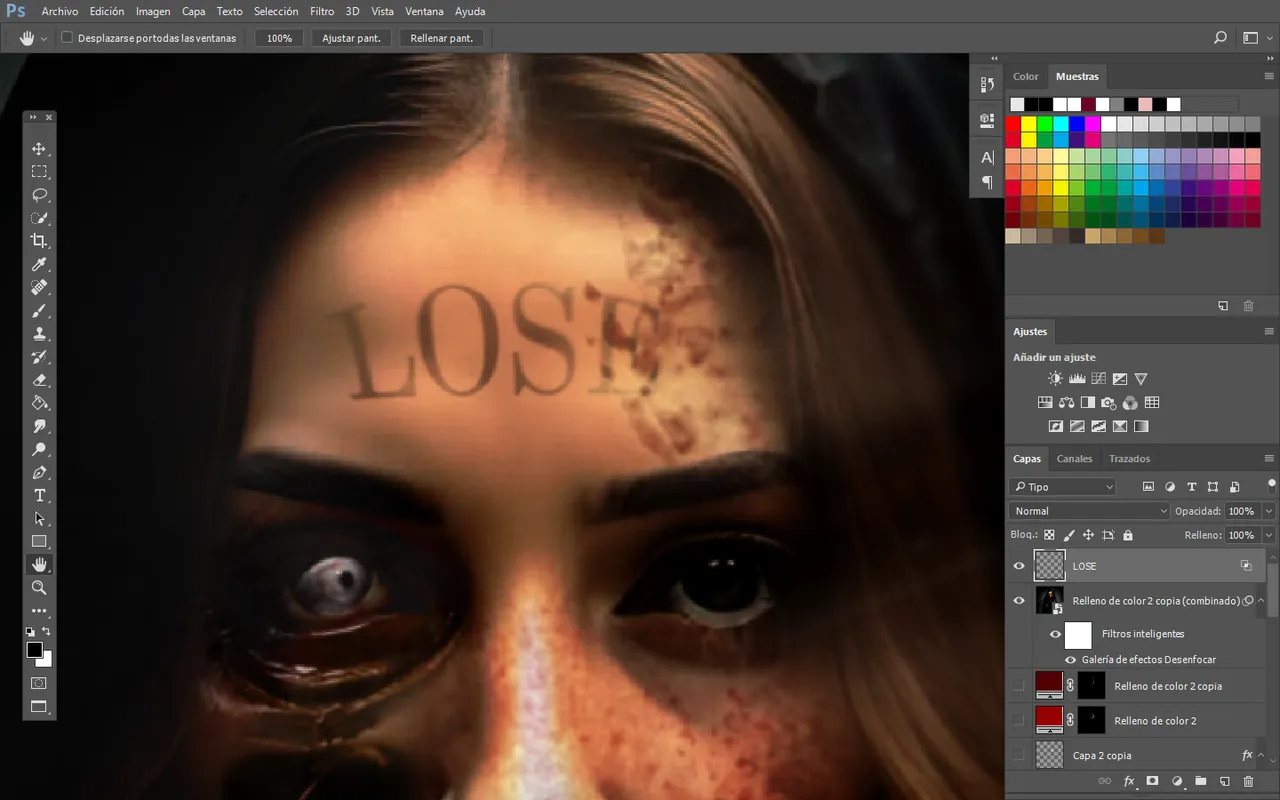Viewport: 1280px width, 800px height.
Task: Open the Relleno slider dropdown arrow
Action: [1268, 536]
